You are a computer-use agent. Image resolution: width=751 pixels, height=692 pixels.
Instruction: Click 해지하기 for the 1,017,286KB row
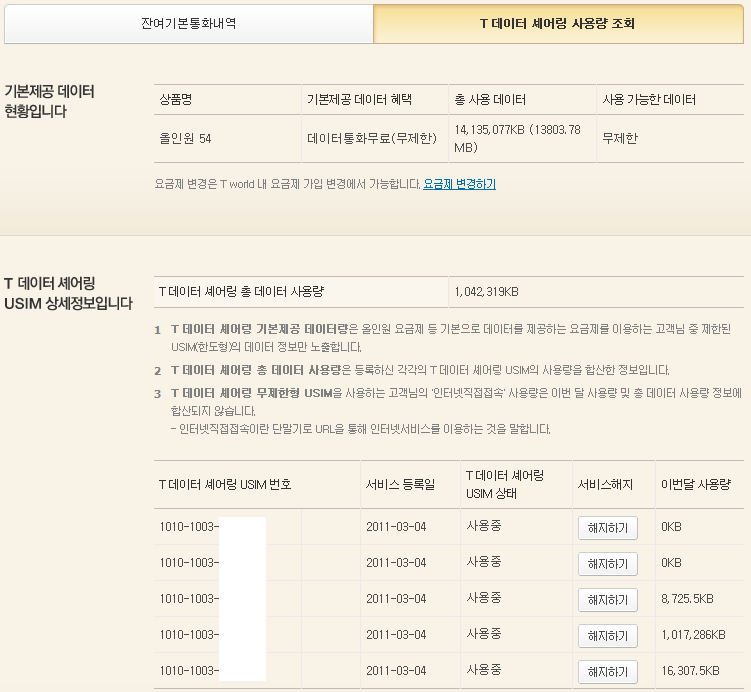coord(607,635)
